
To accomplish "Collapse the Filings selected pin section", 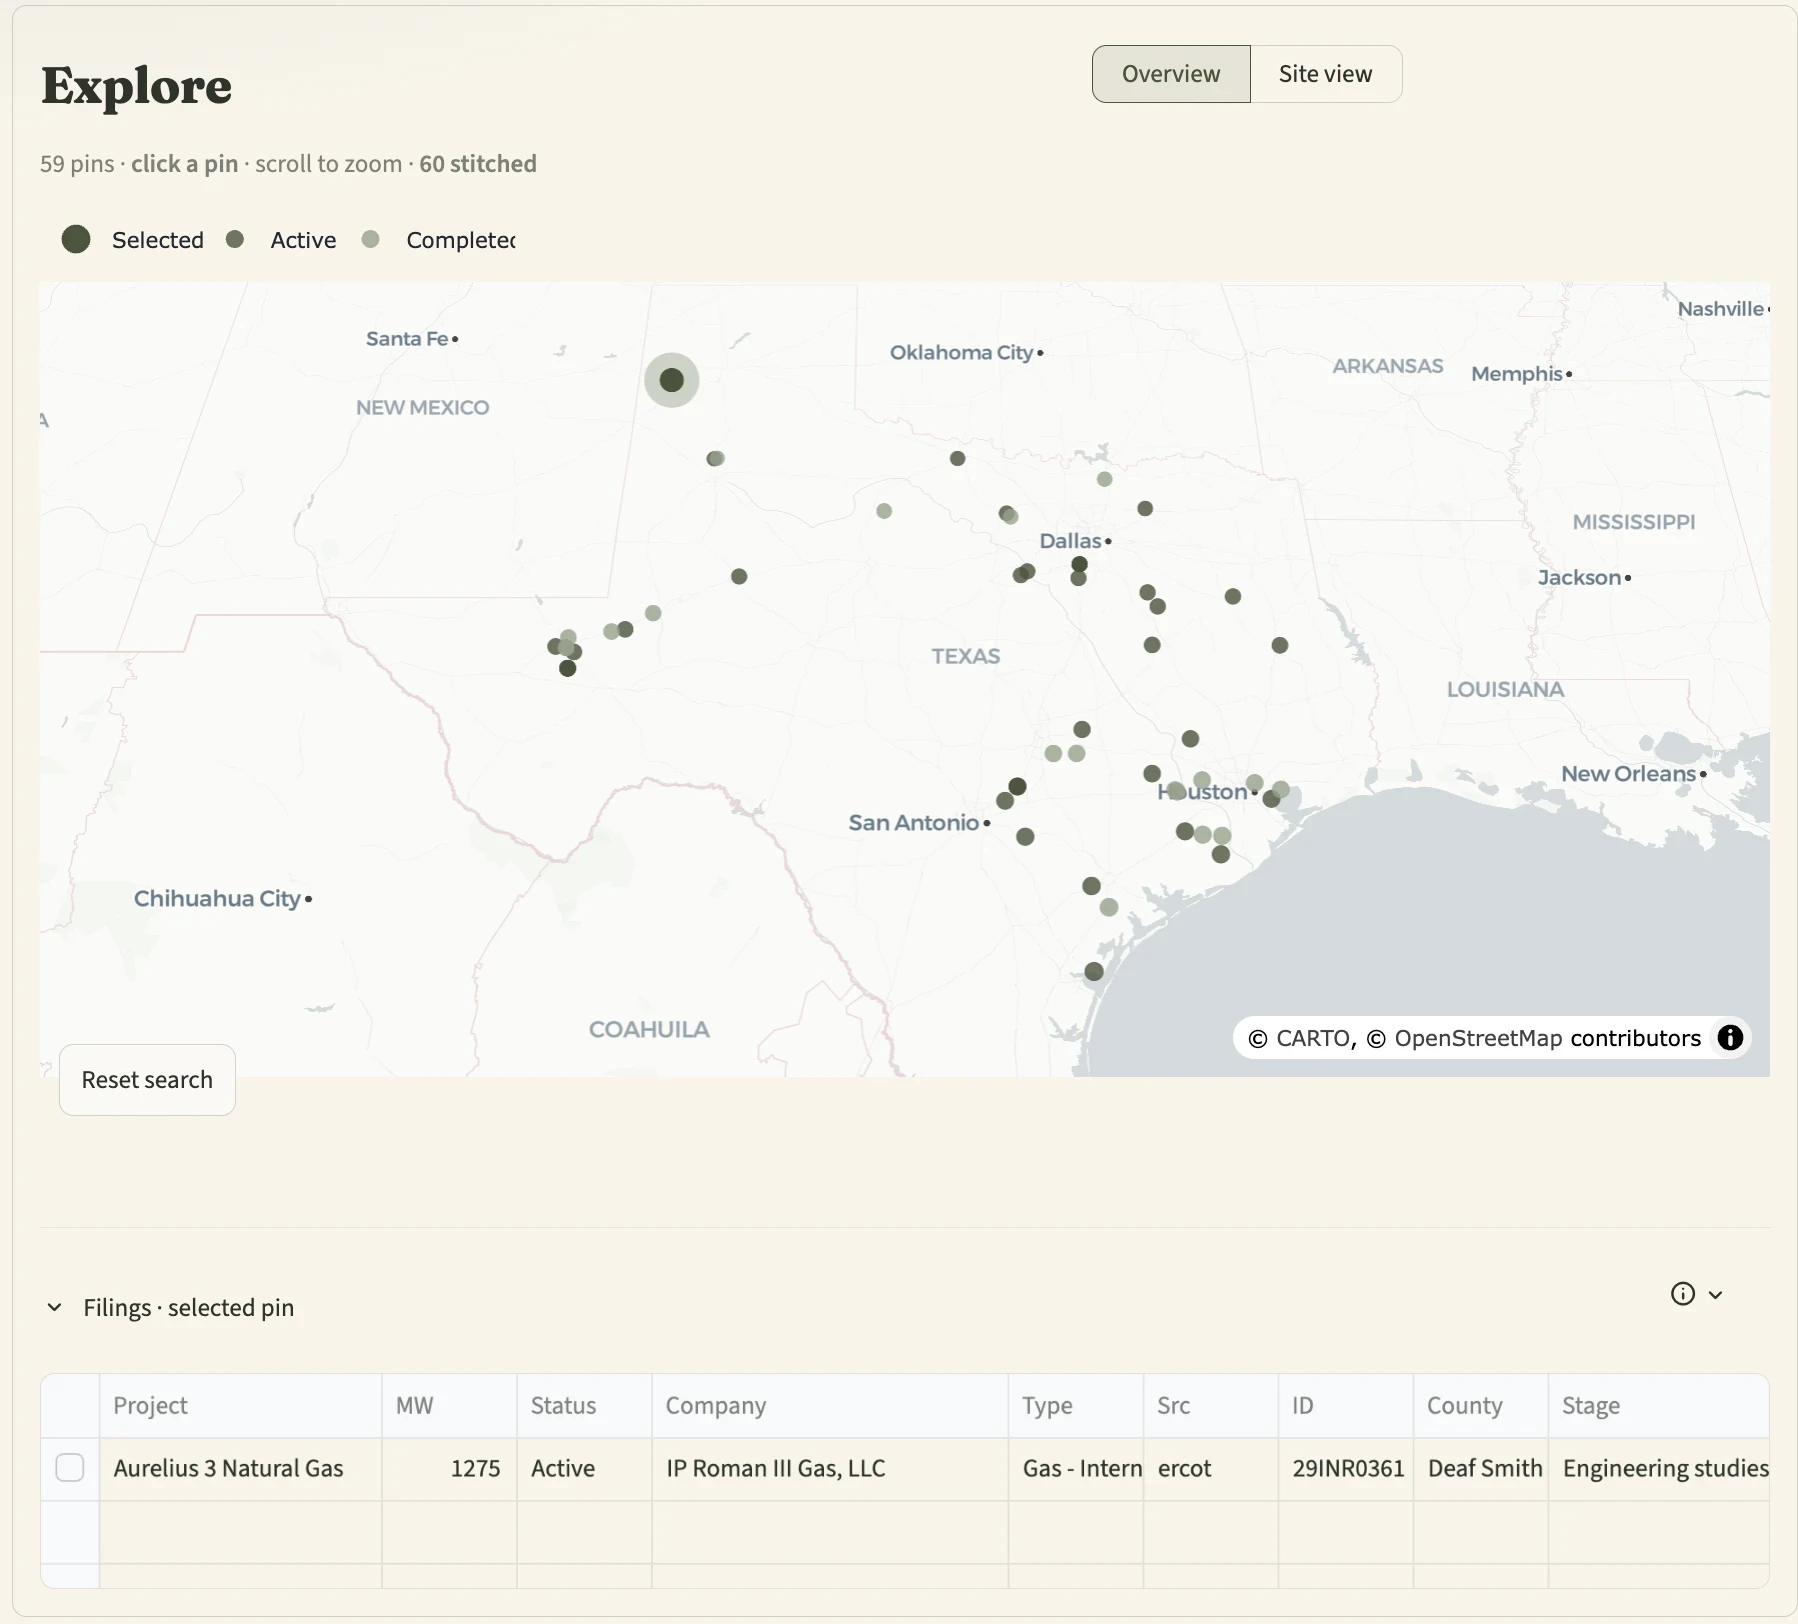I will [55, 1307].
